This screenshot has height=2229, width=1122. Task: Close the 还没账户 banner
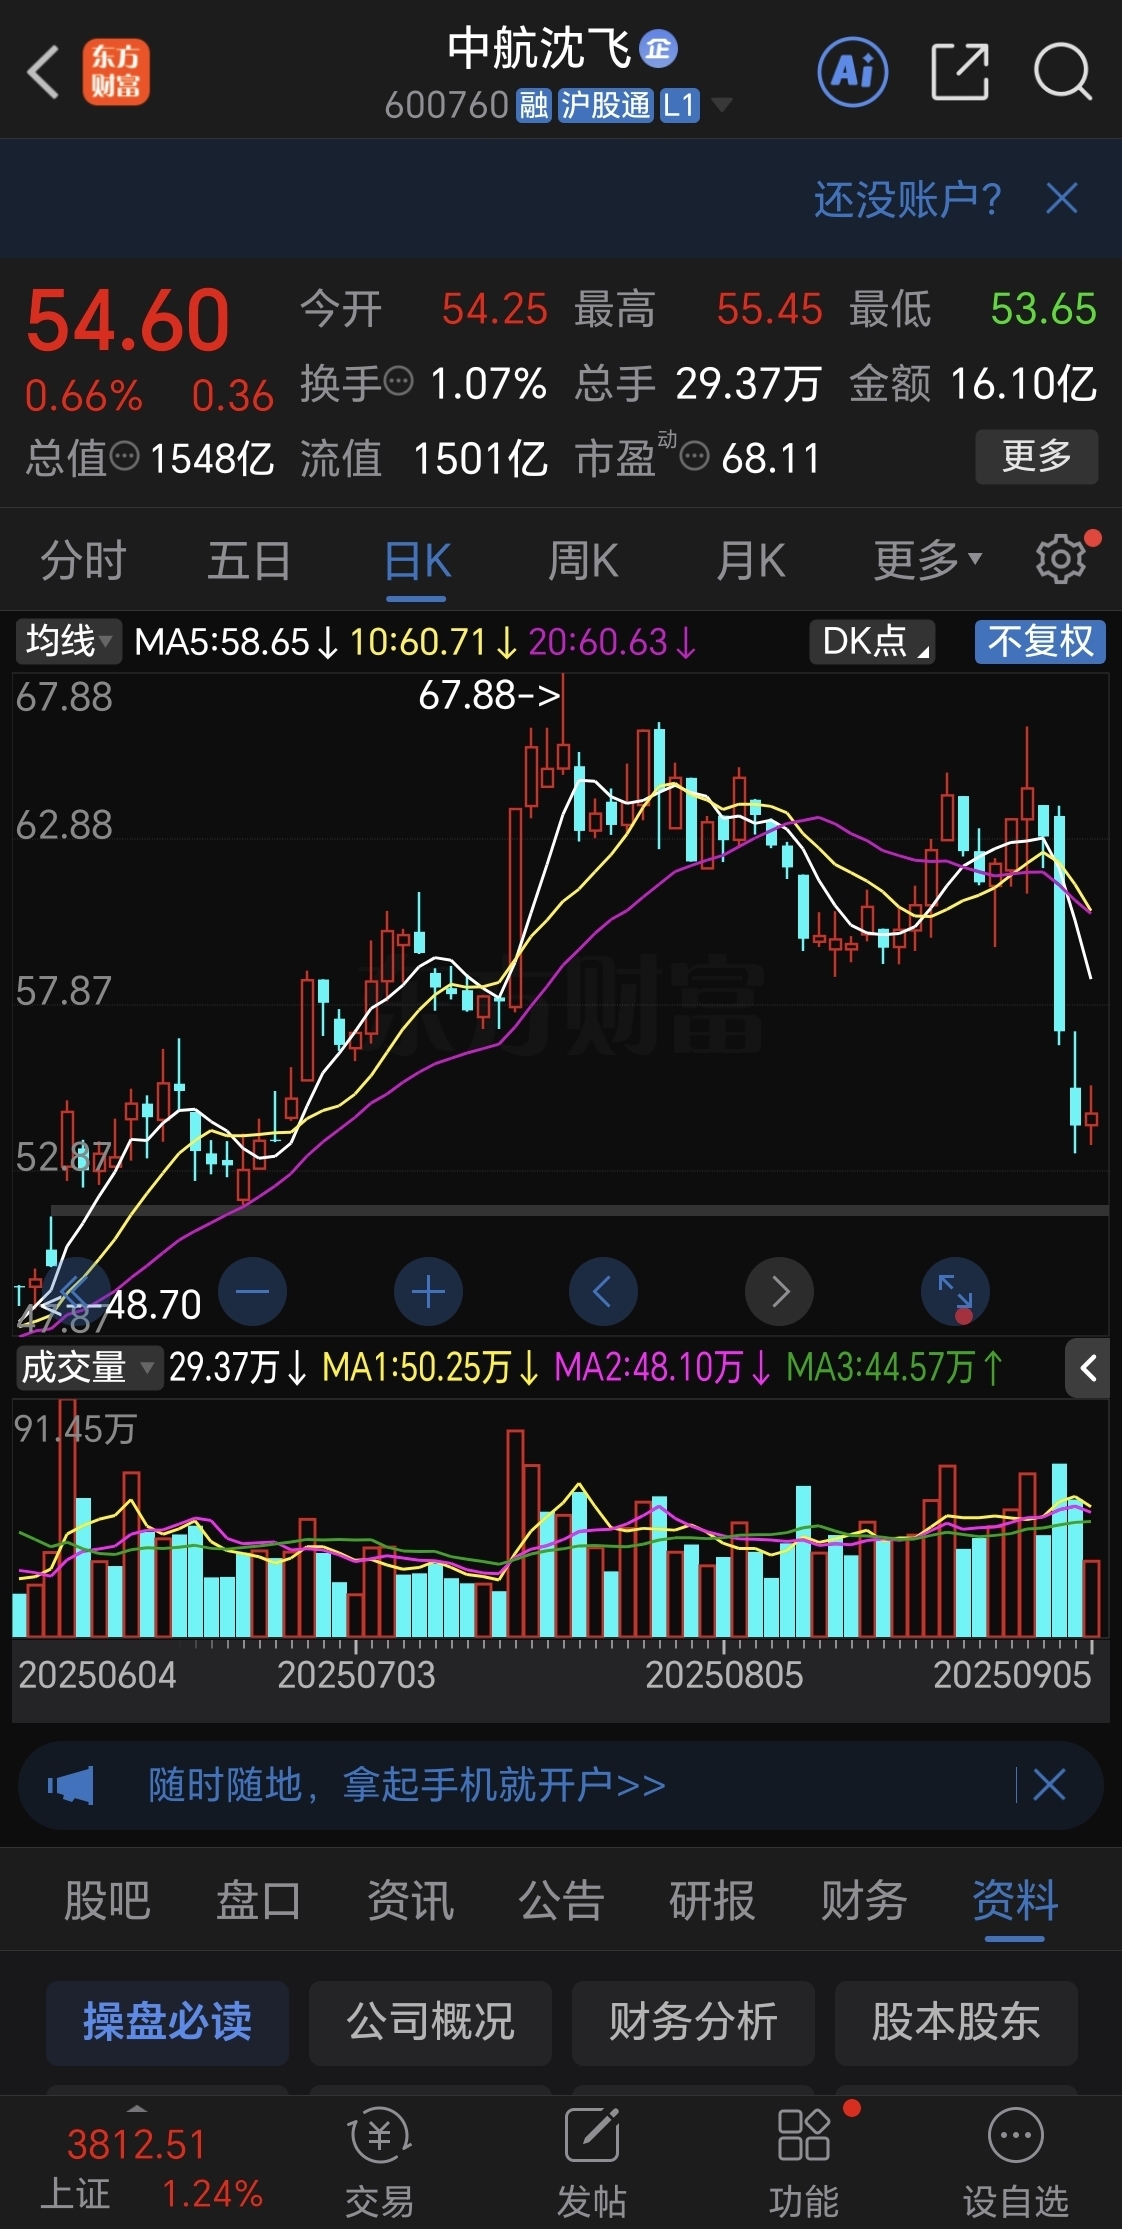1062,198
